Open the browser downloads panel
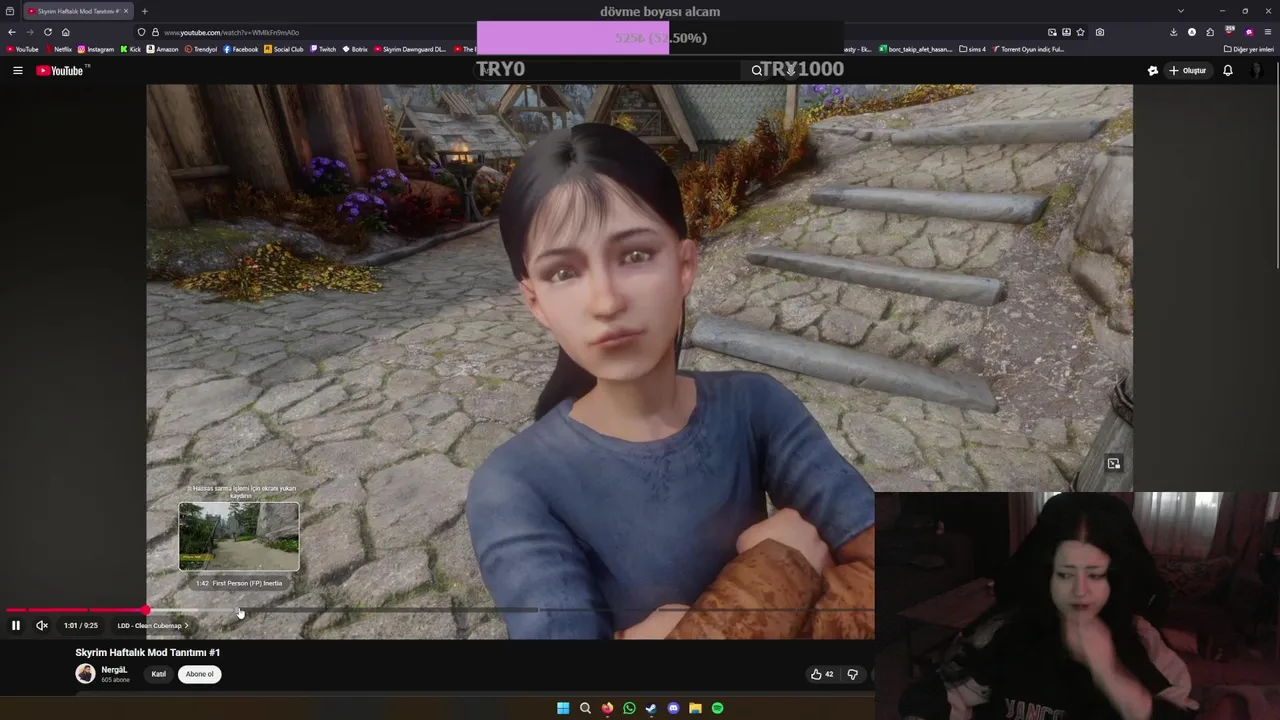 click(x=1173, y=32)
